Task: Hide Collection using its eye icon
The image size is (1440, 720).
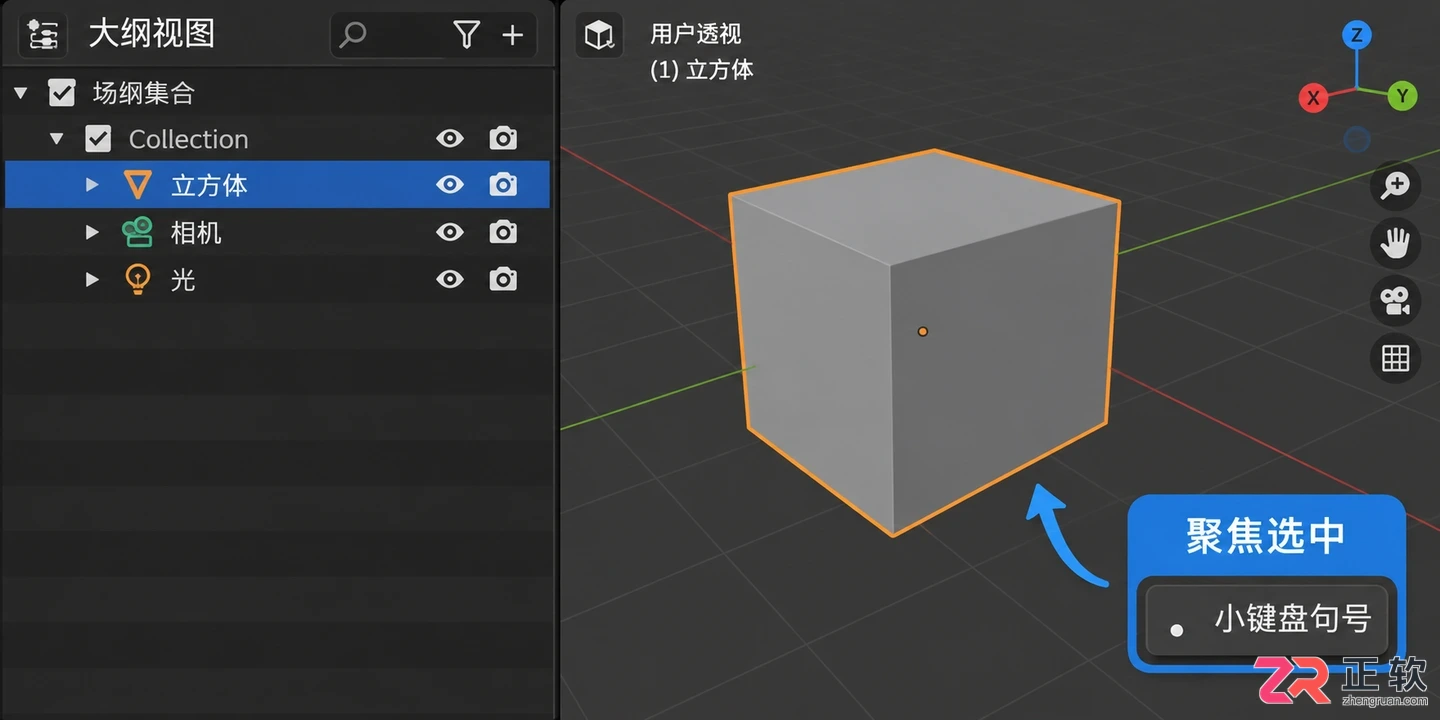Action: 450,138
